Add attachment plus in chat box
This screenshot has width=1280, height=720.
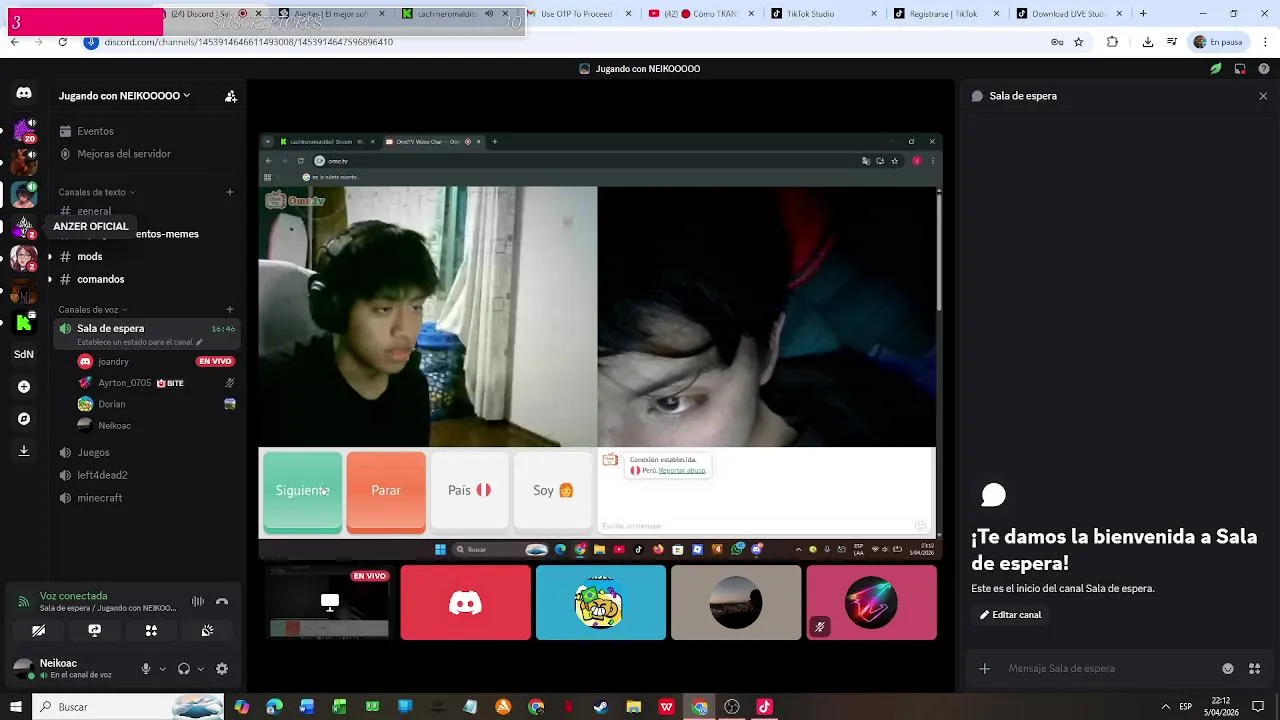point(984,669)
